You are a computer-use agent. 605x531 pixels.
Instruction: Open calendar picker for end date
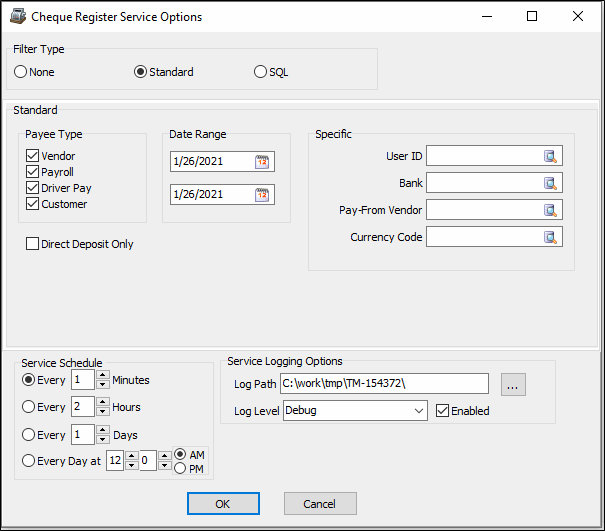(263, 194)
